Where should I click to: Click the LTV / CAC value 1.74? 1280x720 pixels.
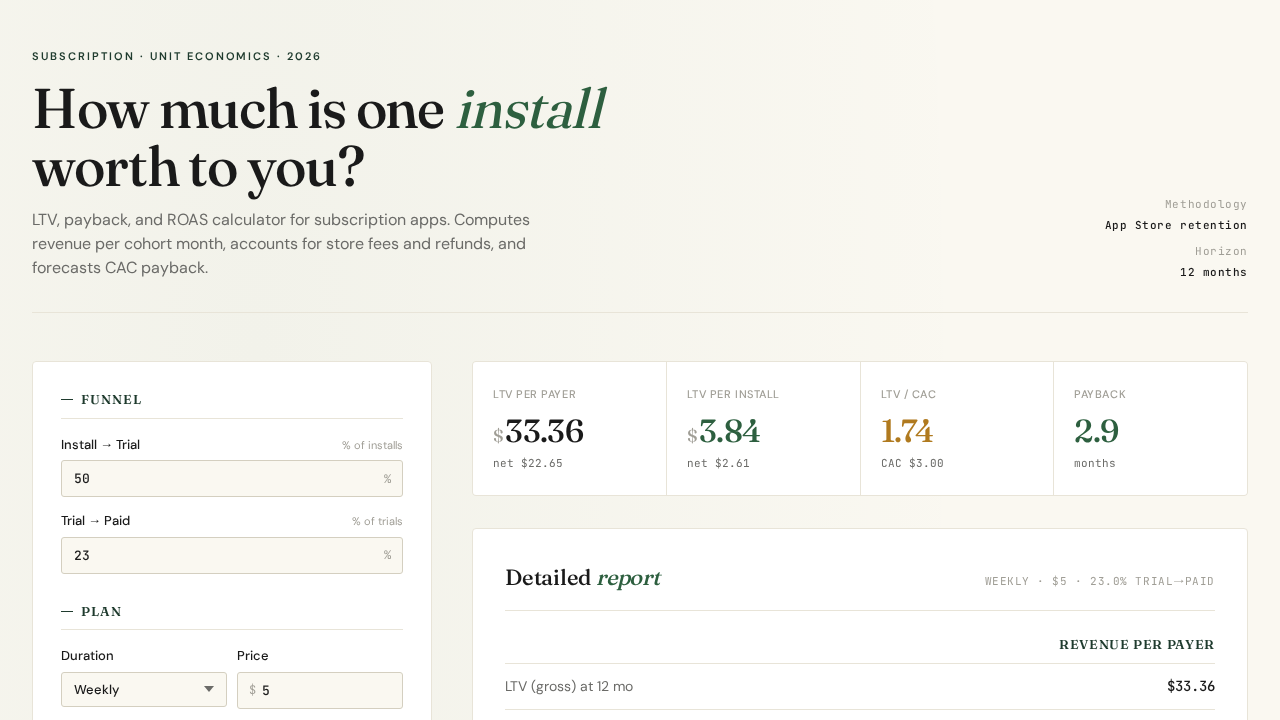(907, 432)
